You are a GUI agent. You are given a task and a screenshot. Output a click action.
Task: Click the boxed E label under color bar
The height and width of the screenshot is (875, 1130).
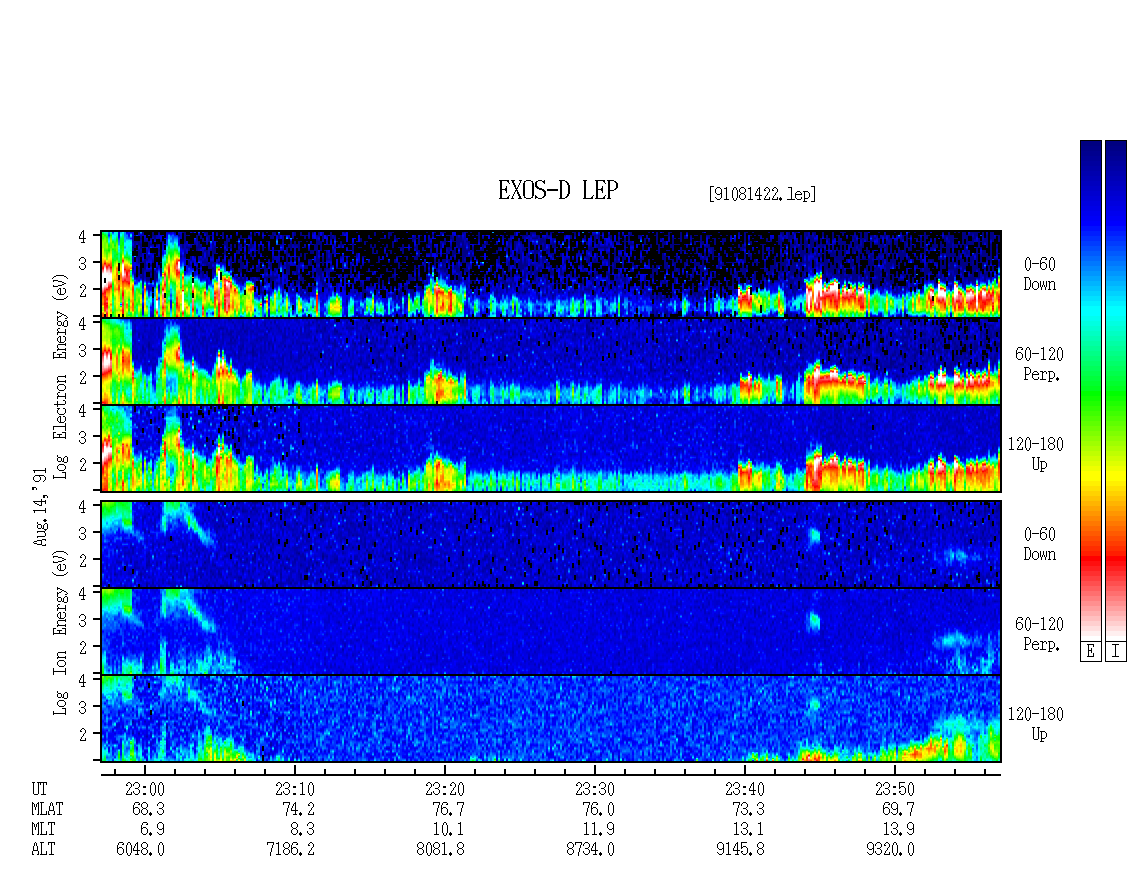click(x=1090, y=652)
